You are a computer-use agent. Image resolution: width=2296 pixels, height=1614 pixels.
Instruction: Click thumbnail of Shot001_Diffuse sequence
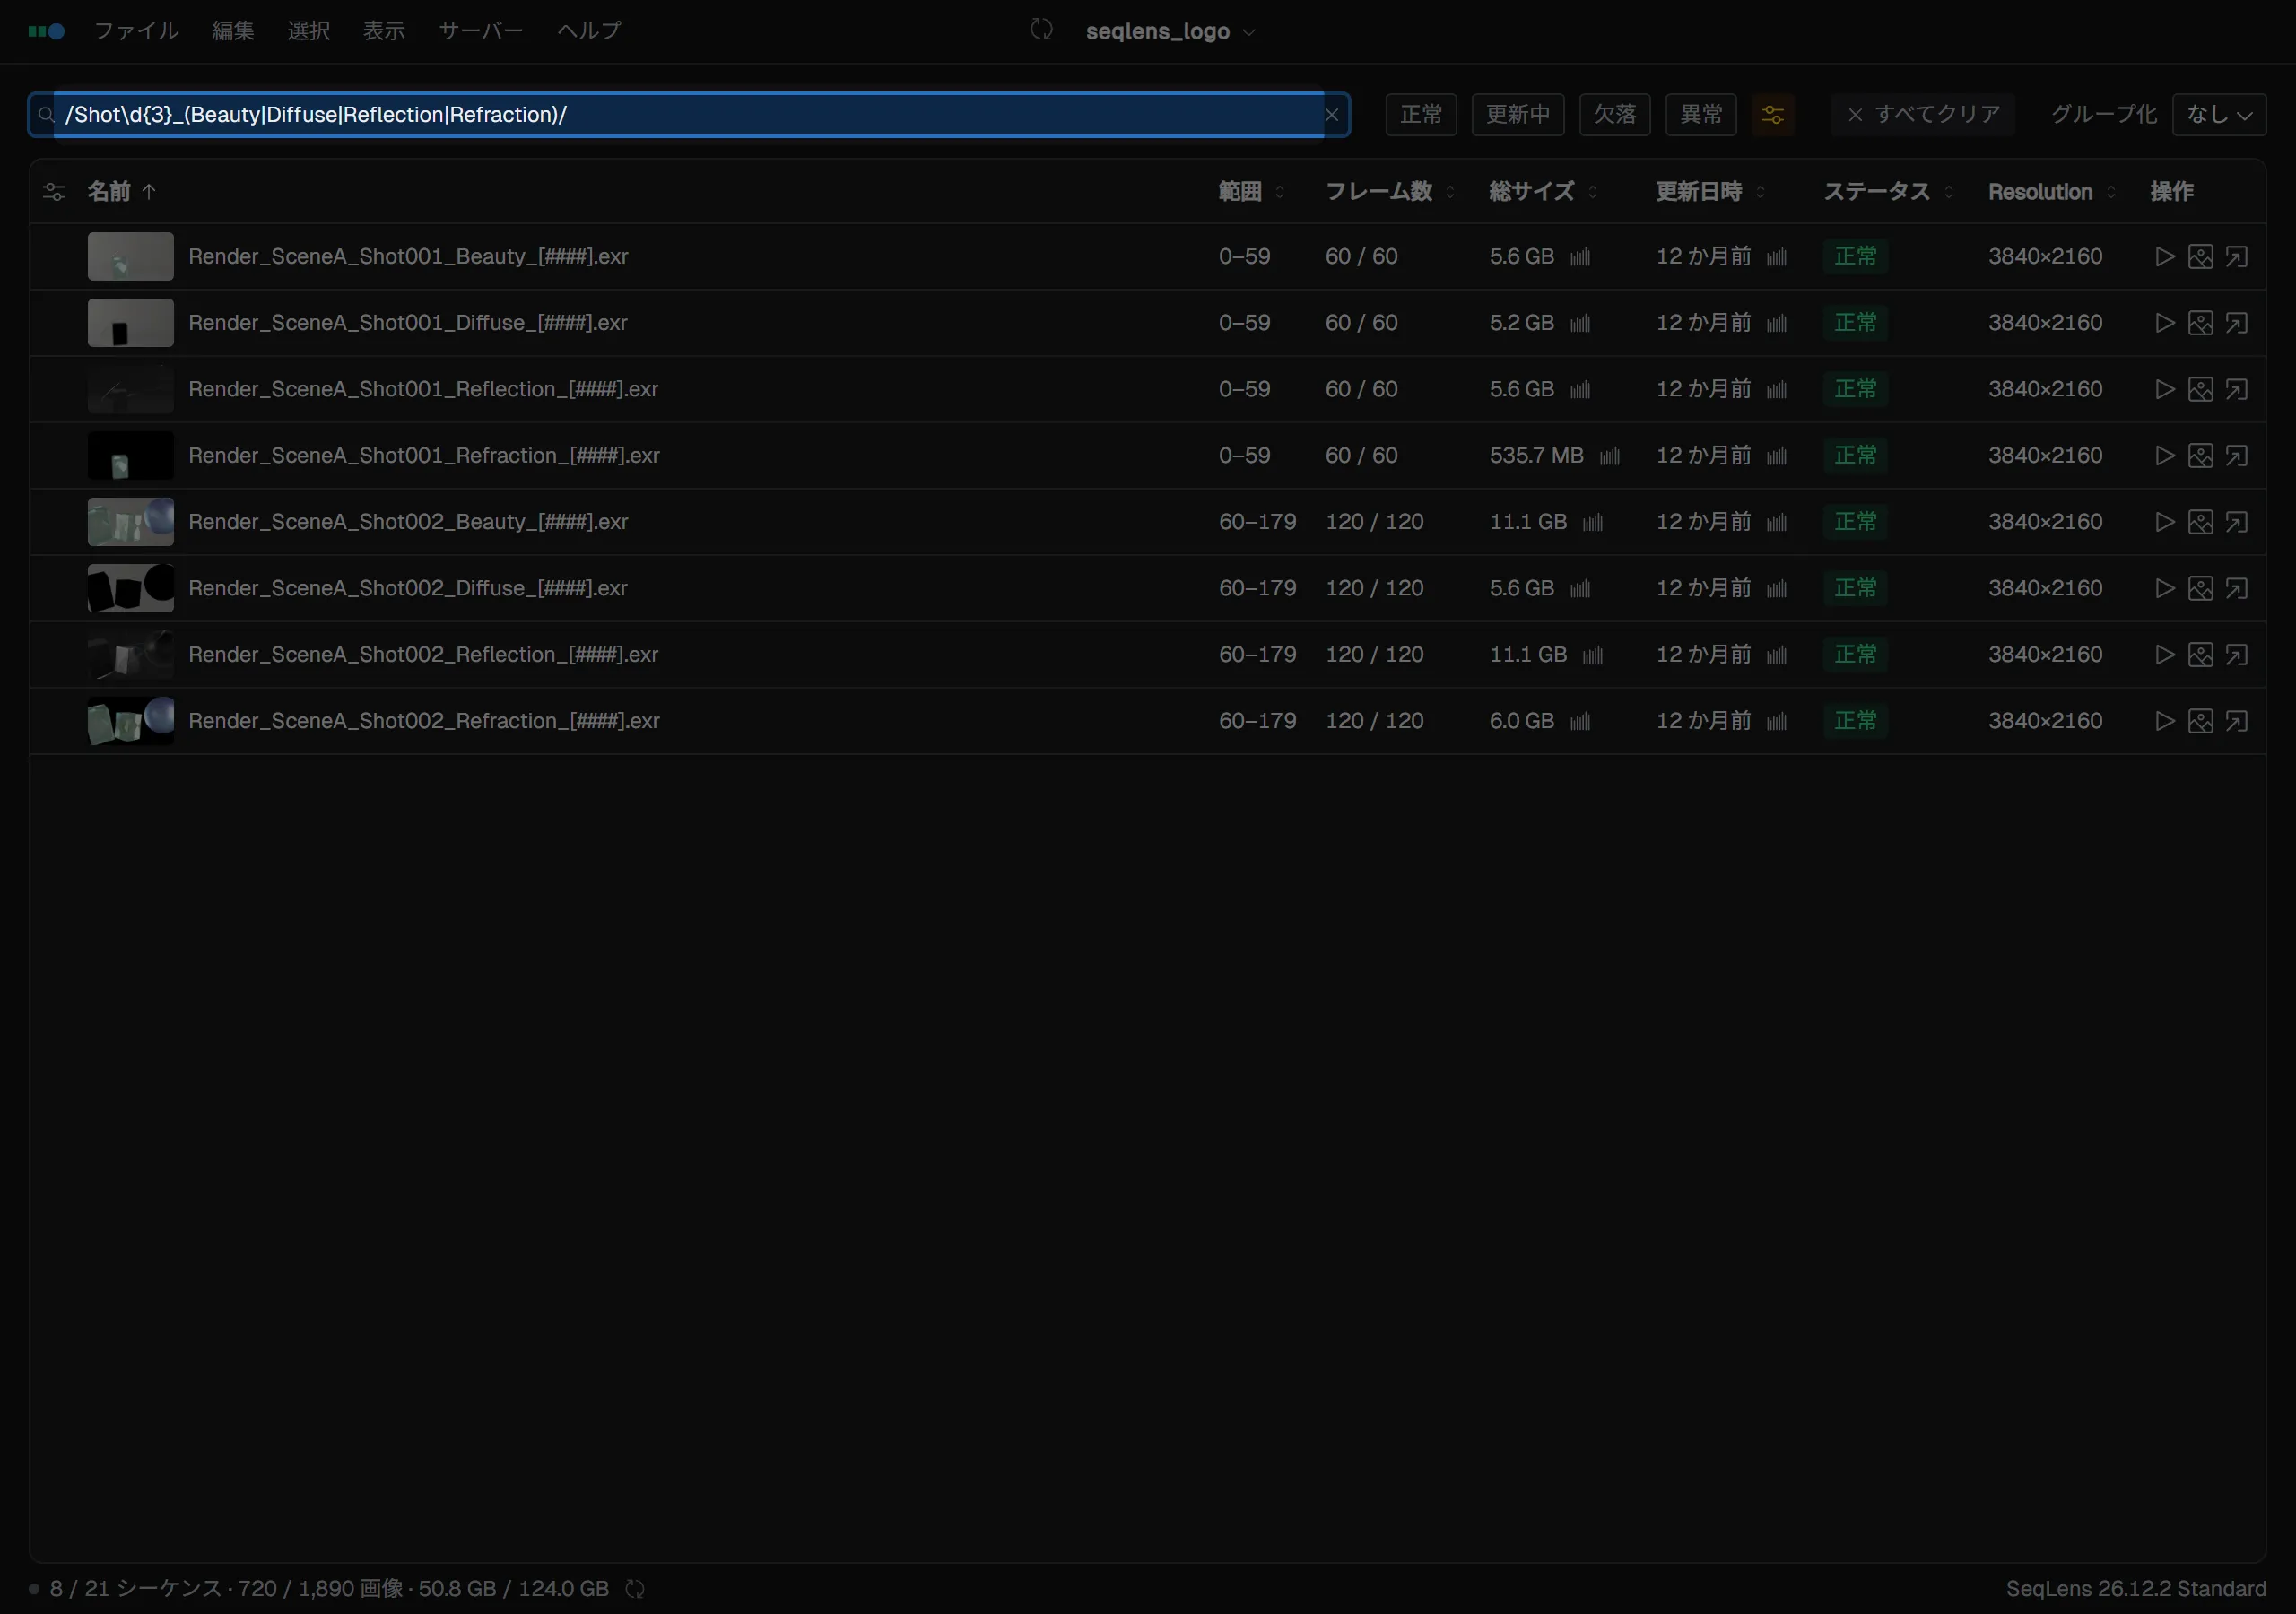pos(131,323)
